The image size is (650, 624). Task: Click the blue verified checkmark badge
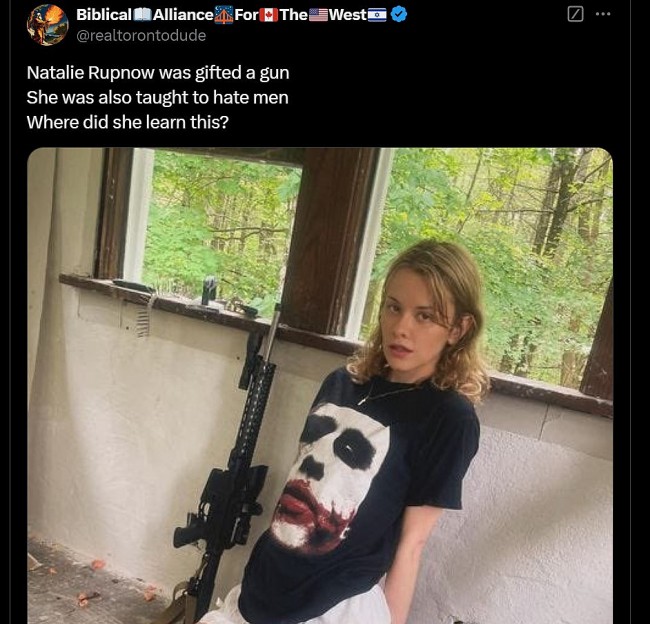click(399, 15)
